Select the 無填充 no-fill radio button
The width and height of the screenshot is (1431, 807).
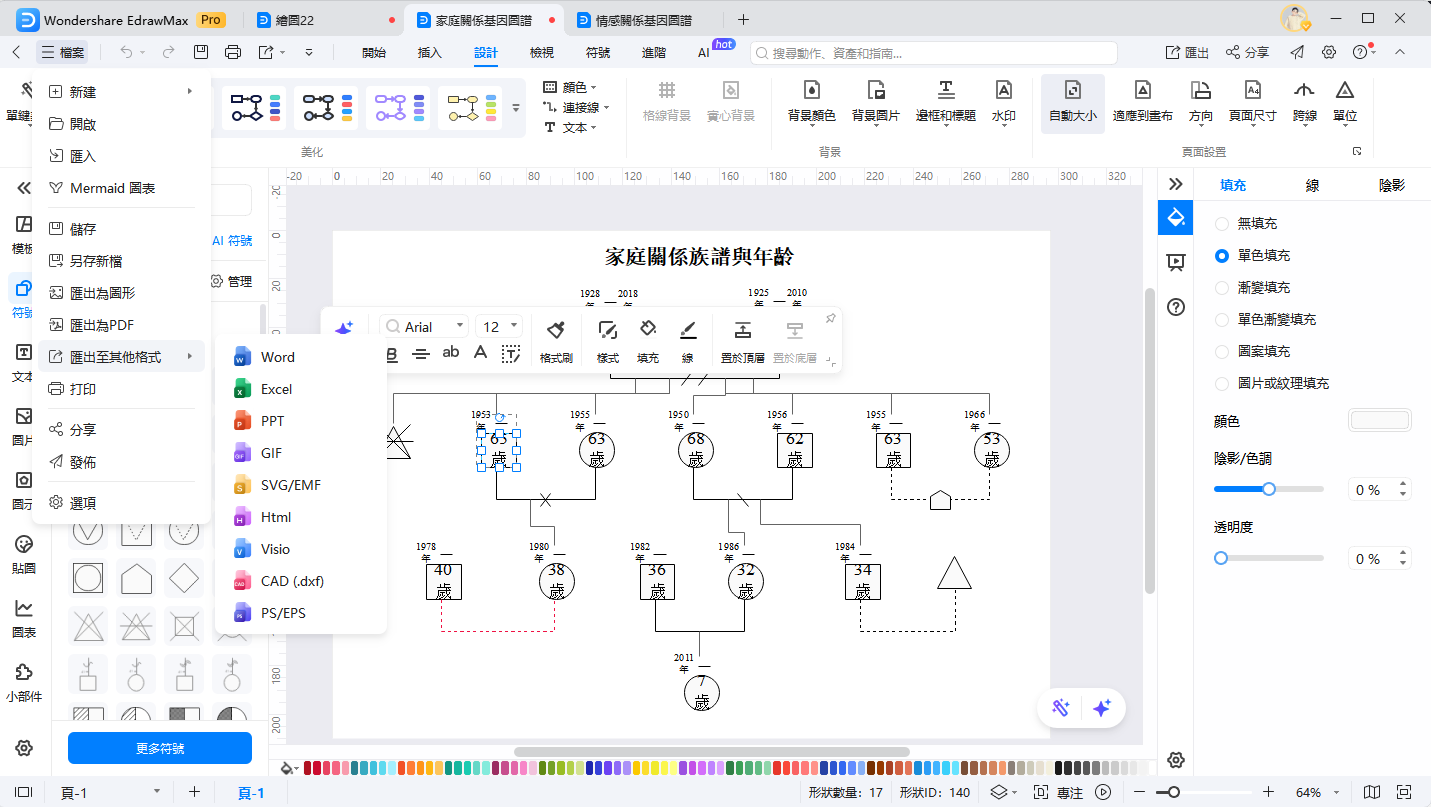coord(1221,223)
